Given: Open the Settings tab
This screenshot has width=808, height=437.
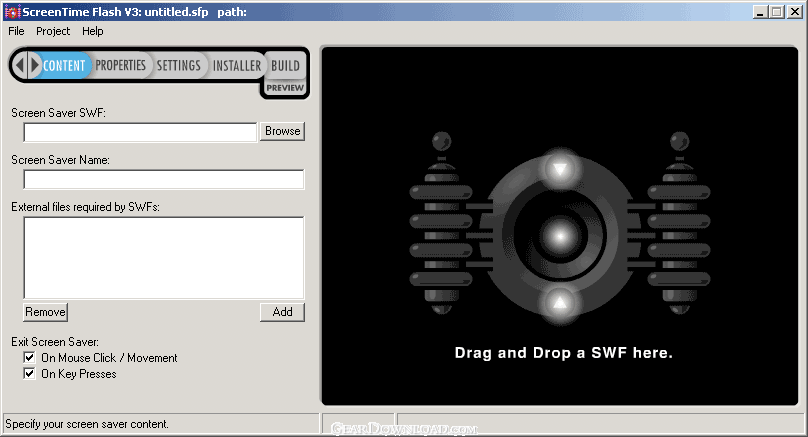Looking at the screenshot, I should tap(179, 65).
